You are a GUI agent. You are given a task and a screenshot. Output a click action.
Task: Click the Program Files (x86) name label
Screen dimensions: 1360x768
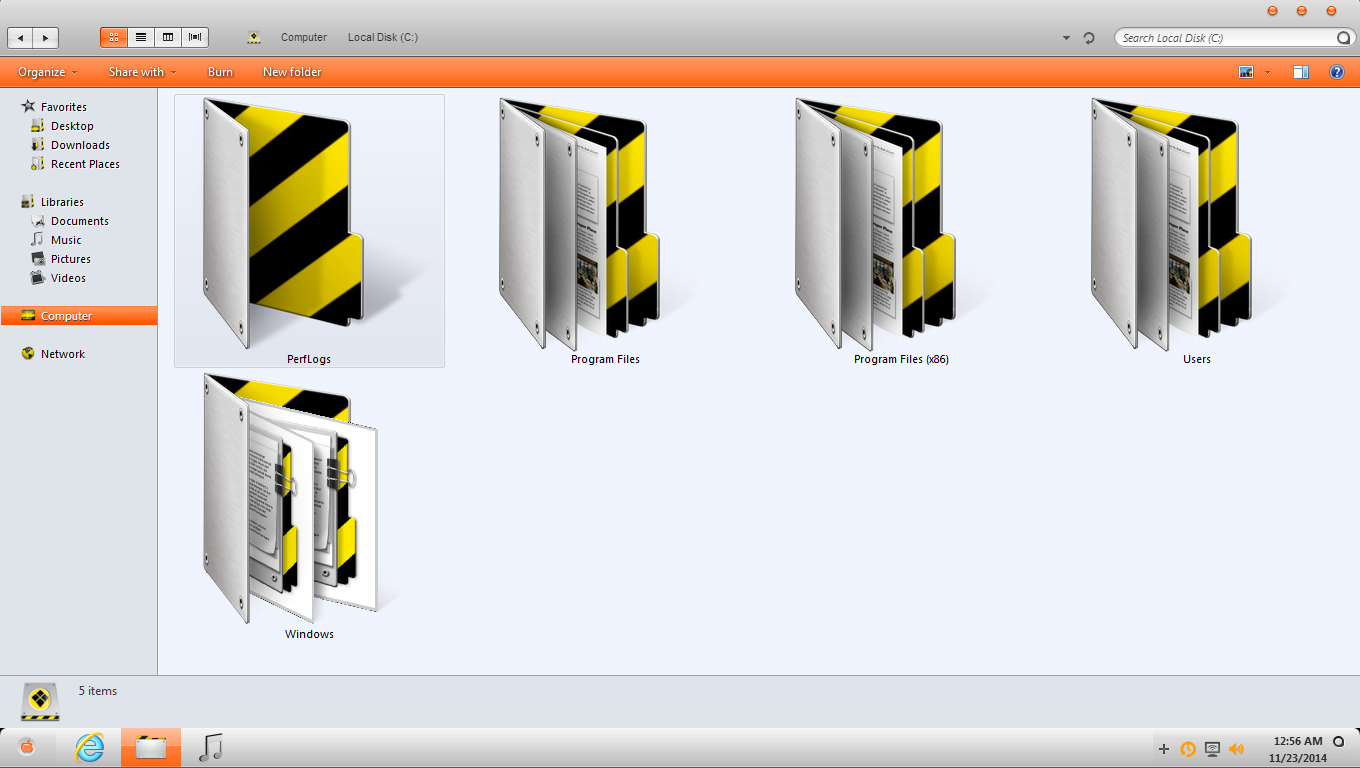(x=901, y=359)
